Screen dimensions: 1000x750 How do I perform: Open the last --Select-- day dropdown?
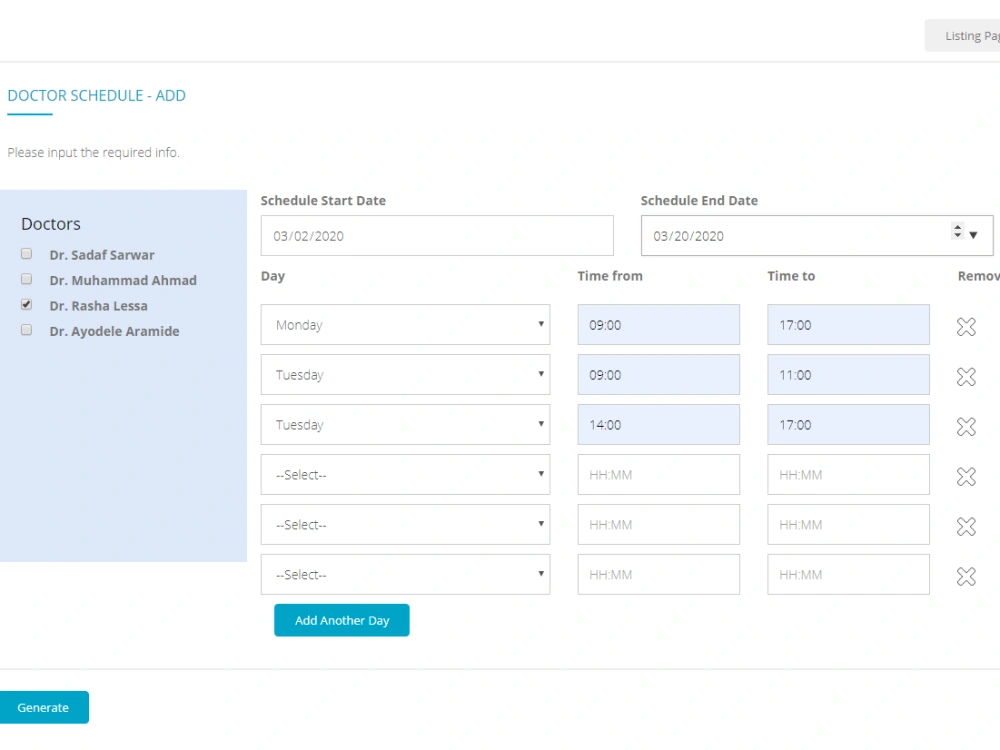coord(405,574)
